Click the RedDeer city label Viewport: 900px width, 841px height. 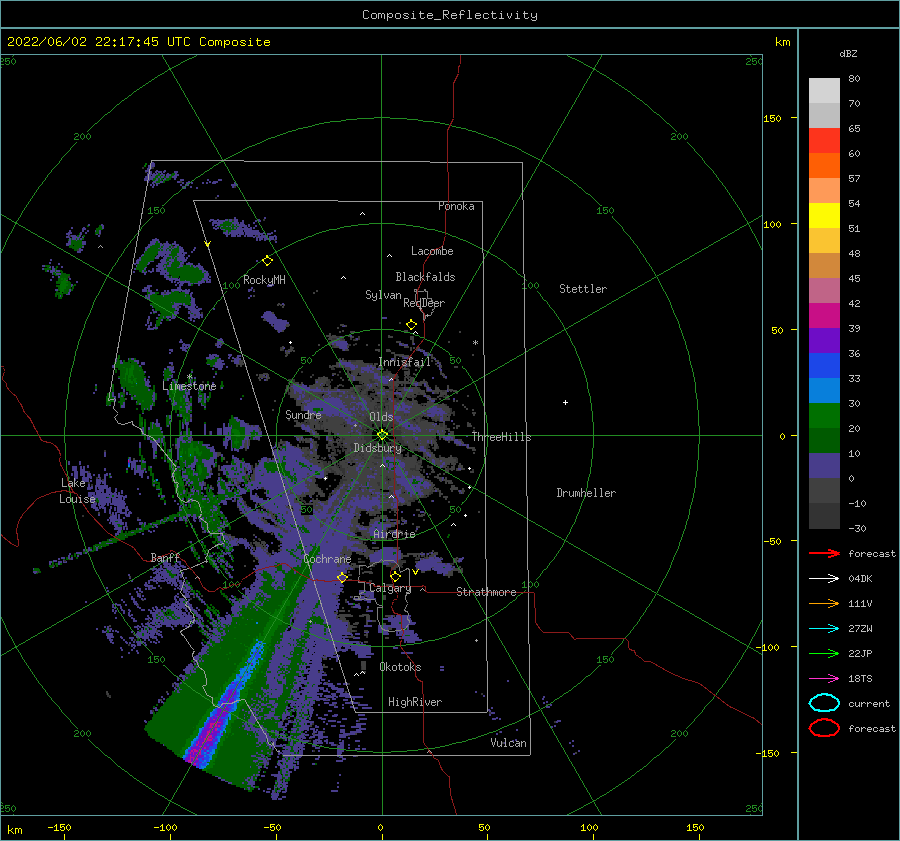424,303
